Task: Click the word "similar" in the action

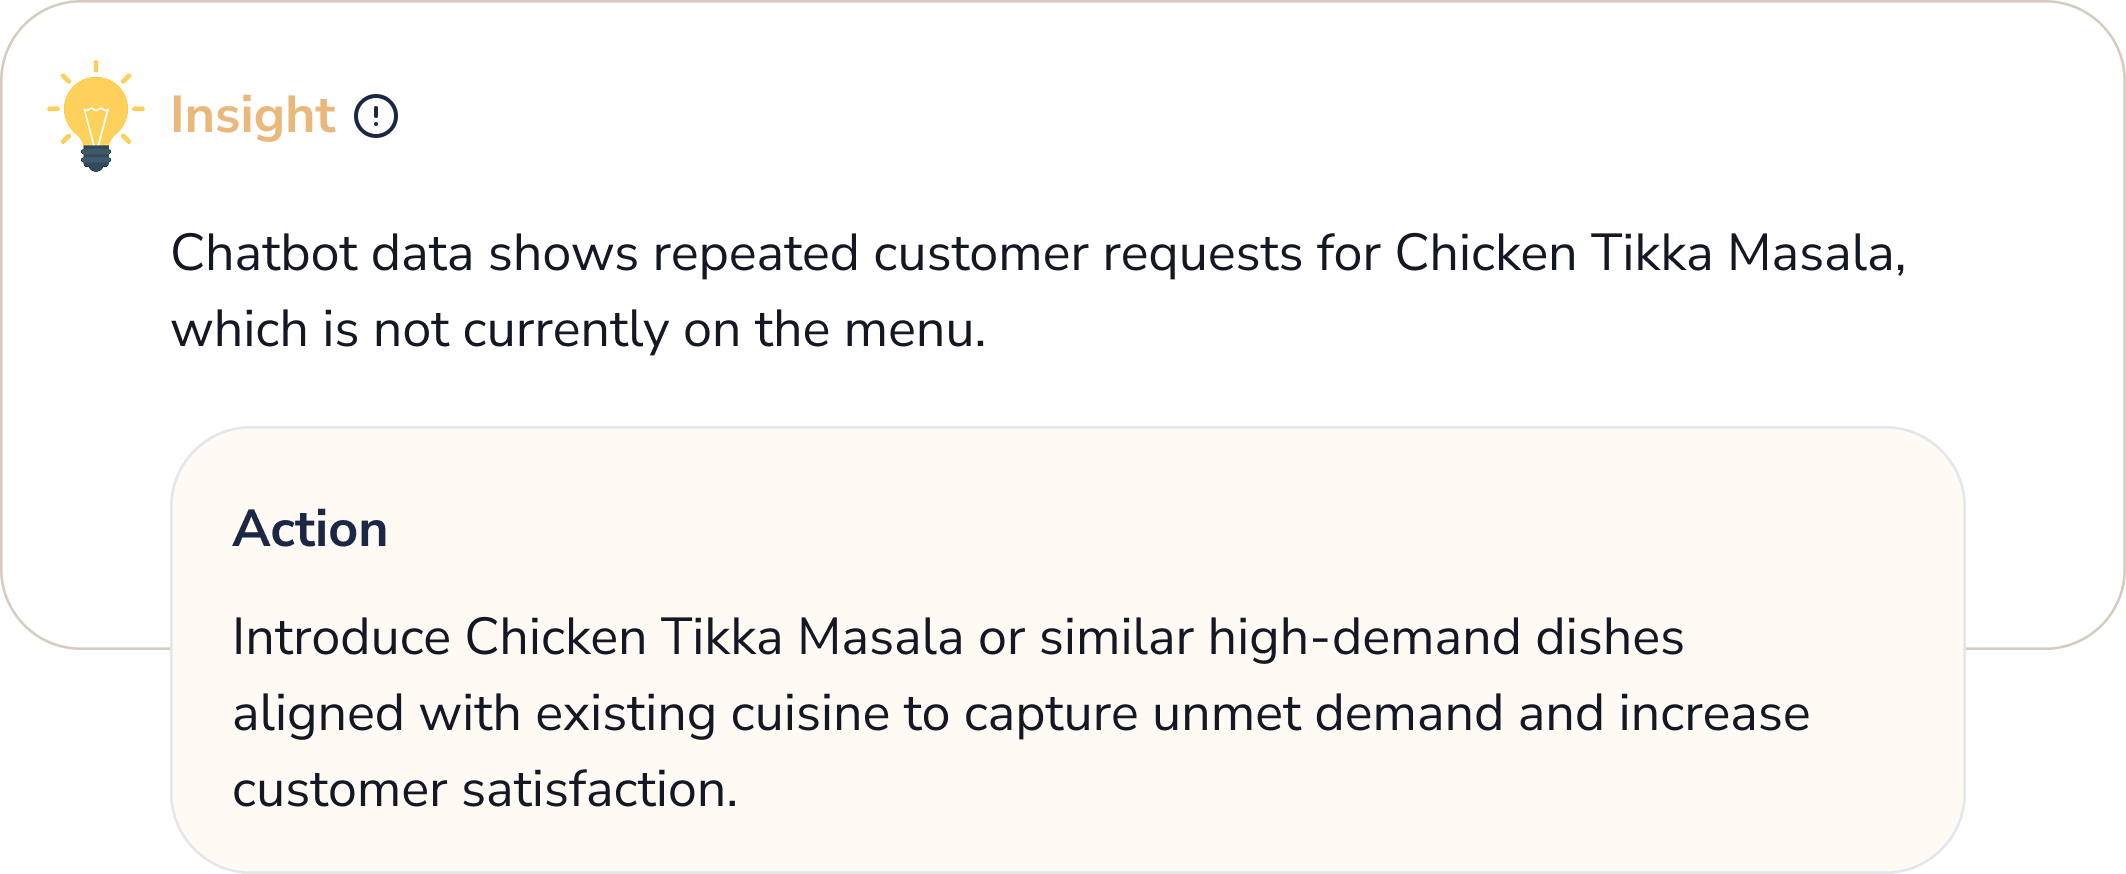Action: (x=1117, y=637)
